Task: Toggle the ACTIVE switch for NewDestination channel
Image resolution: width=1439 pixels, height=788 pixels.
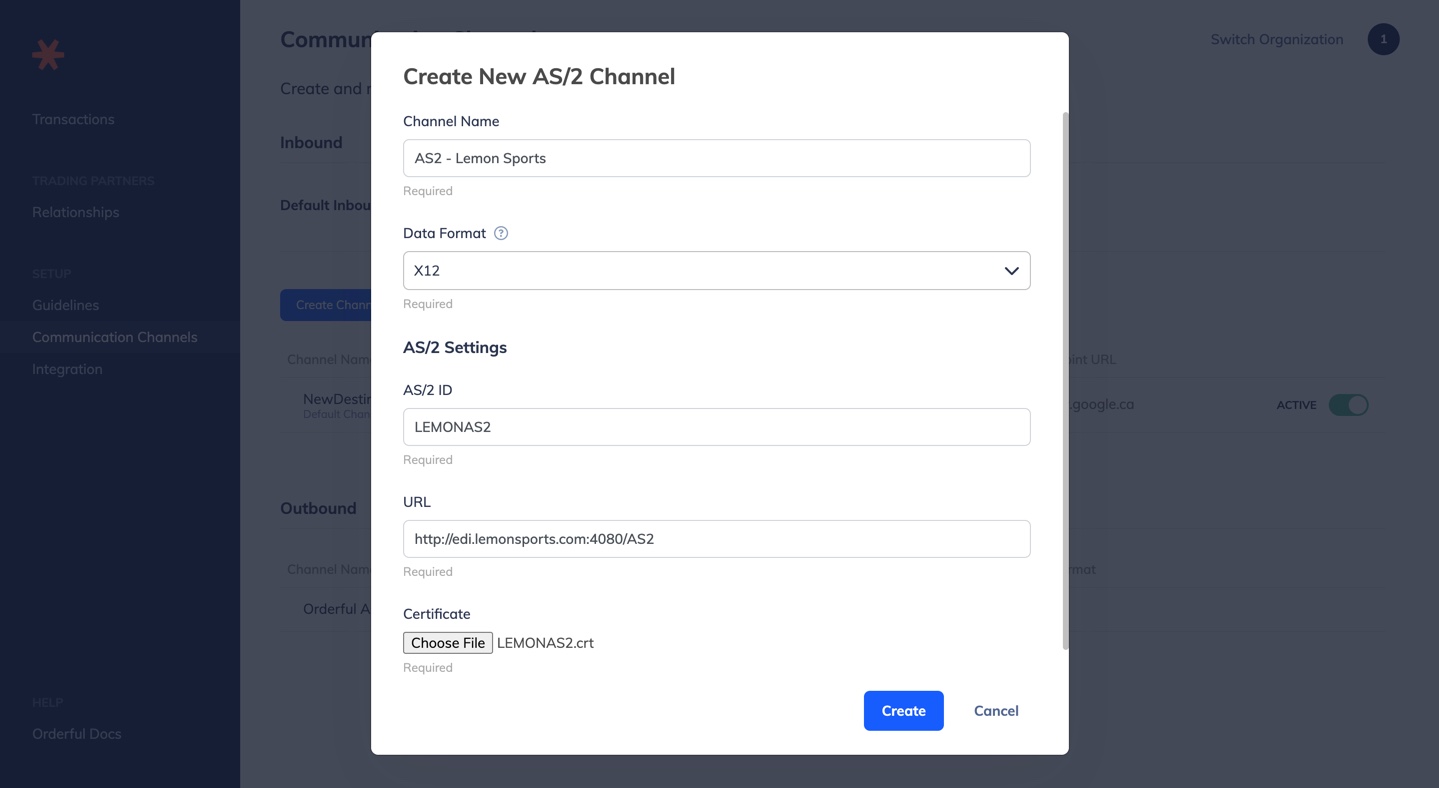Action: click(1348, 405)
